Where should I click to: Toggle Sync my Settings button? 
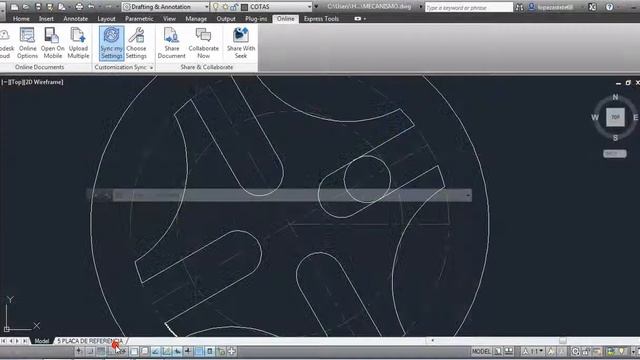tap(111, 43)
